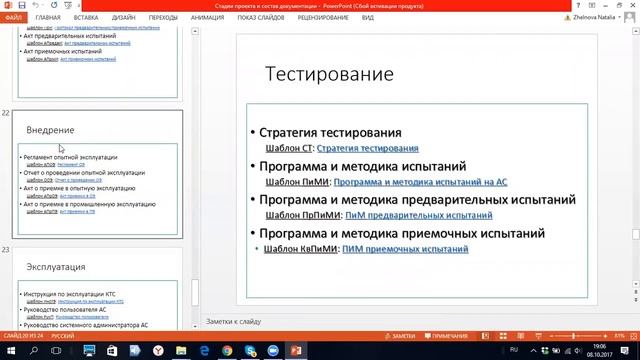Click the Шаблон ПрПиМИ text

(x=302, y=215)
